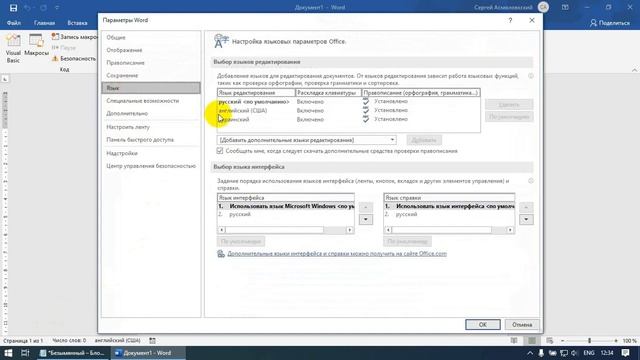Click the help question mark in dialog
Image resolution: width=640 pixels, height=360 pixels.
click(x=510, y=20)
